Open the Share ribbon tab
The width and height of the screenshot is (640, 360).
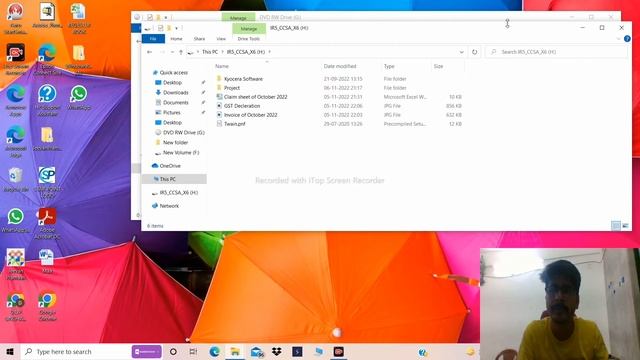tap(199, 39)
